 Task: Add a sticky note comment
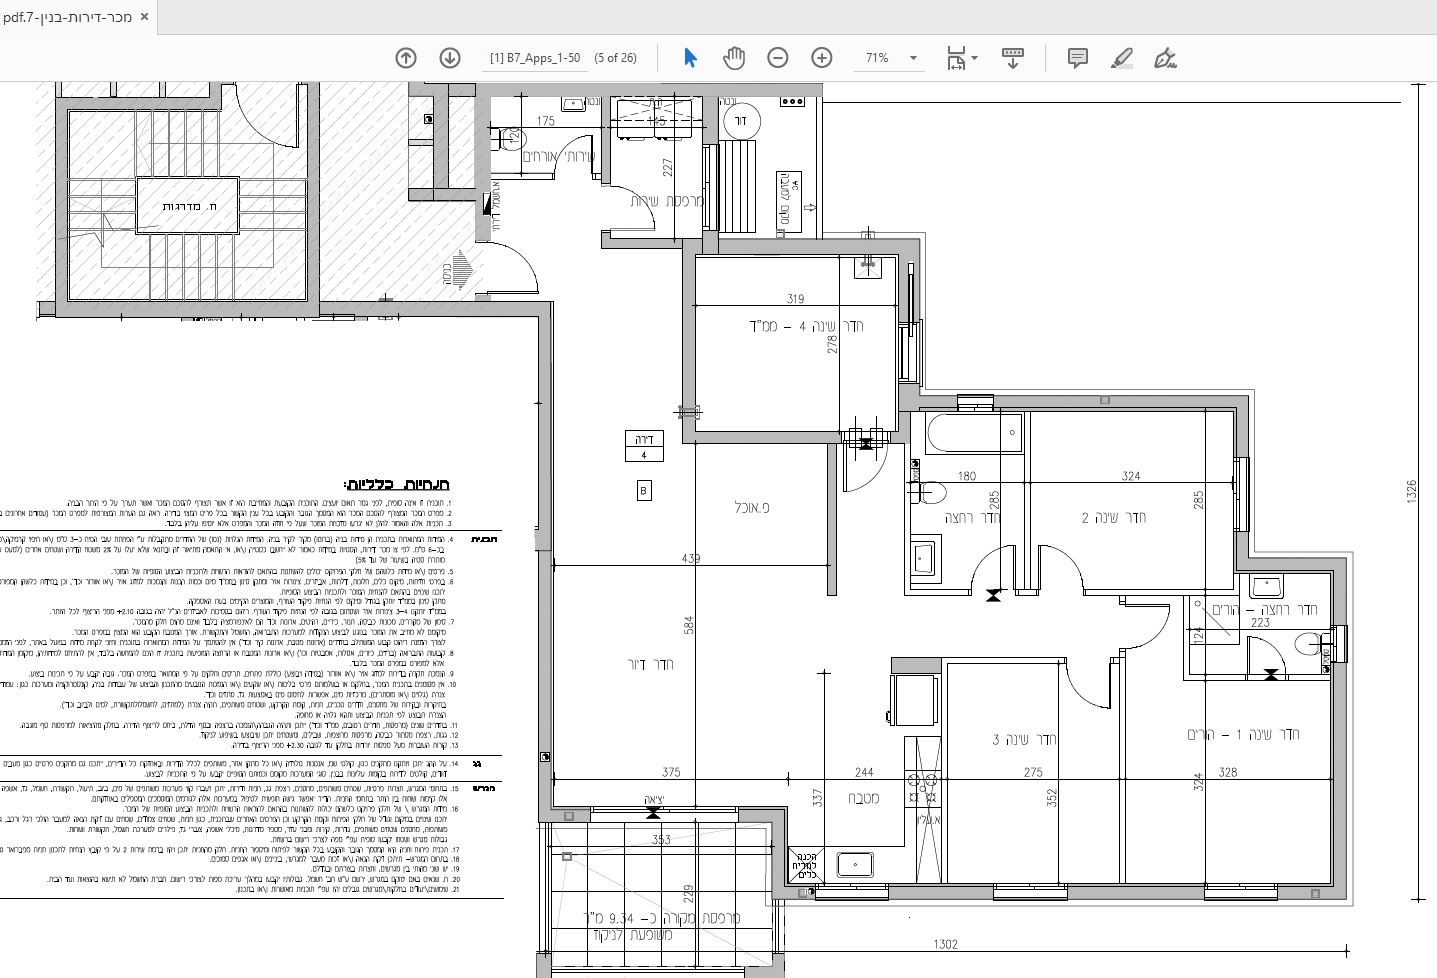click(1077, 58)
